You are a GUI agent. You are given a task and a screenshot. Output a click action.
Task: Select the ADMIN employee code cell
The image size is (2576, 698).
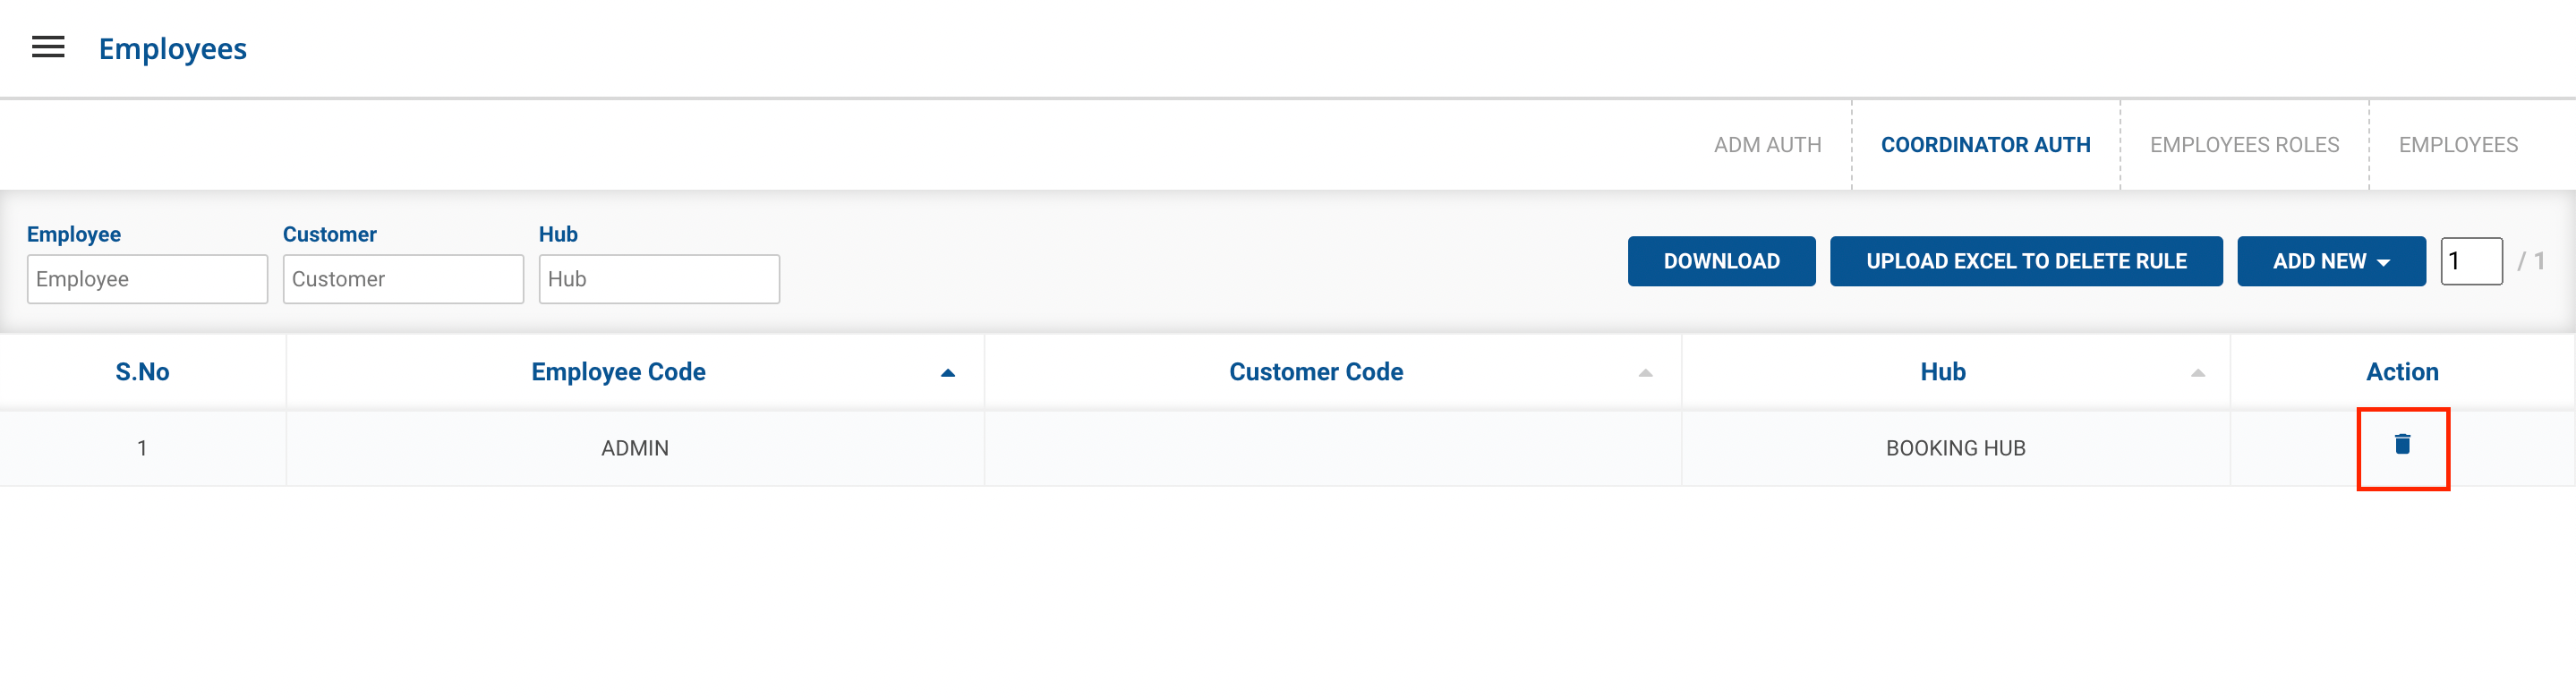635,448
